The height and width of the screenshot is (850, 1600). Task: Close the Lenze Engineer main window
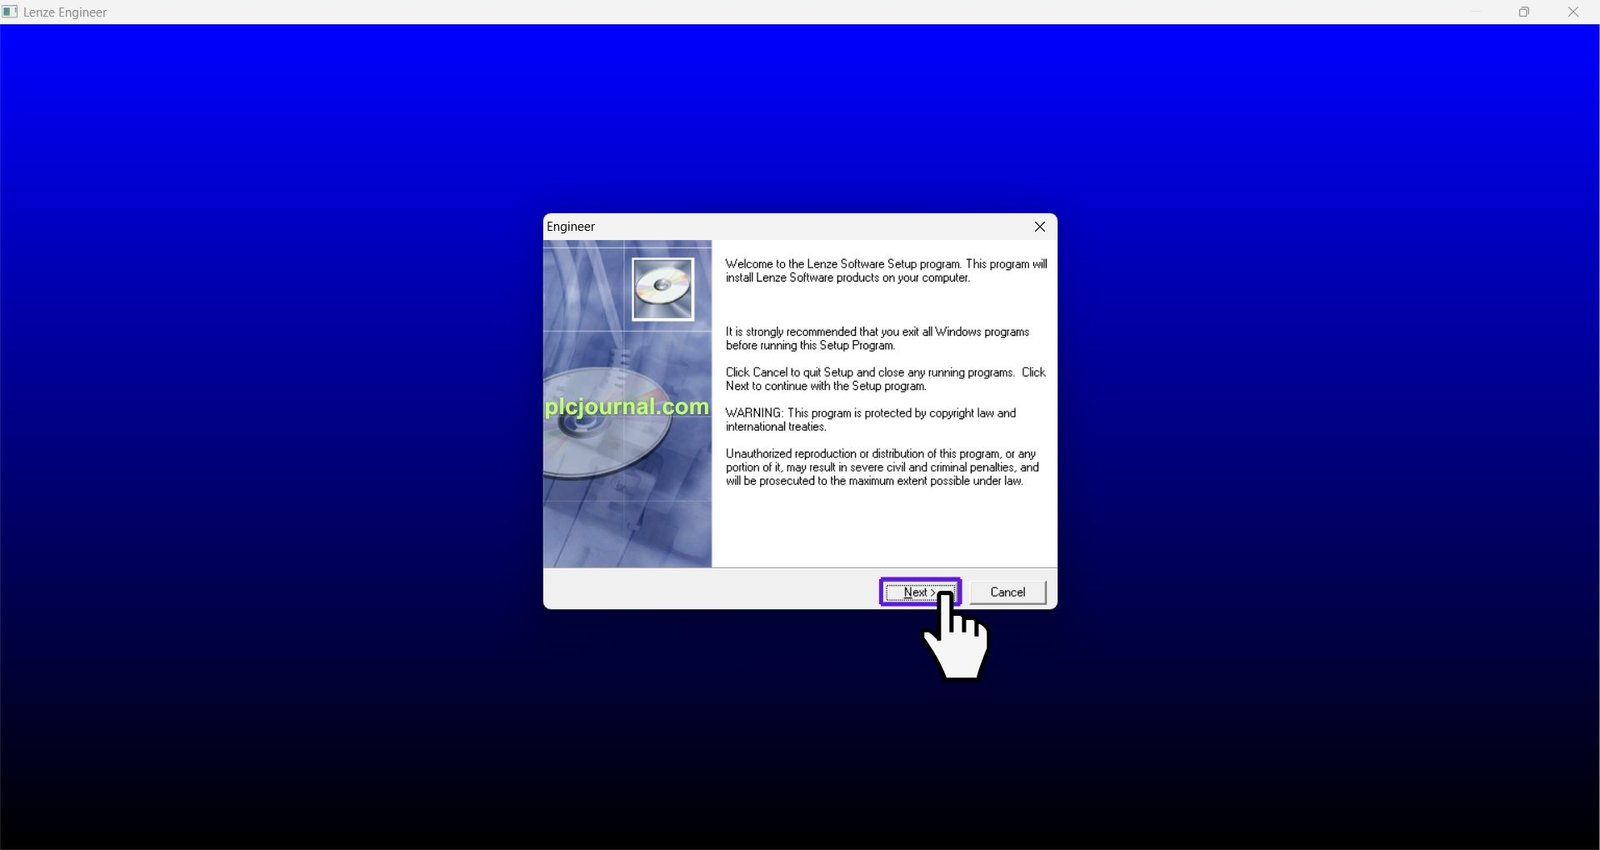point(1573,12)
